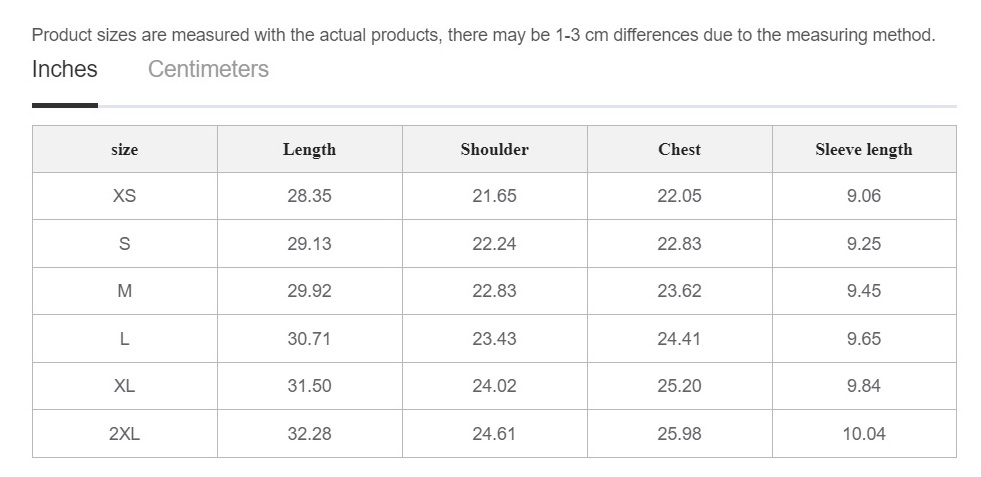Switch to the Centimeters tab
The height and width of the screenshot is (477, 981).
coord(208,69)
